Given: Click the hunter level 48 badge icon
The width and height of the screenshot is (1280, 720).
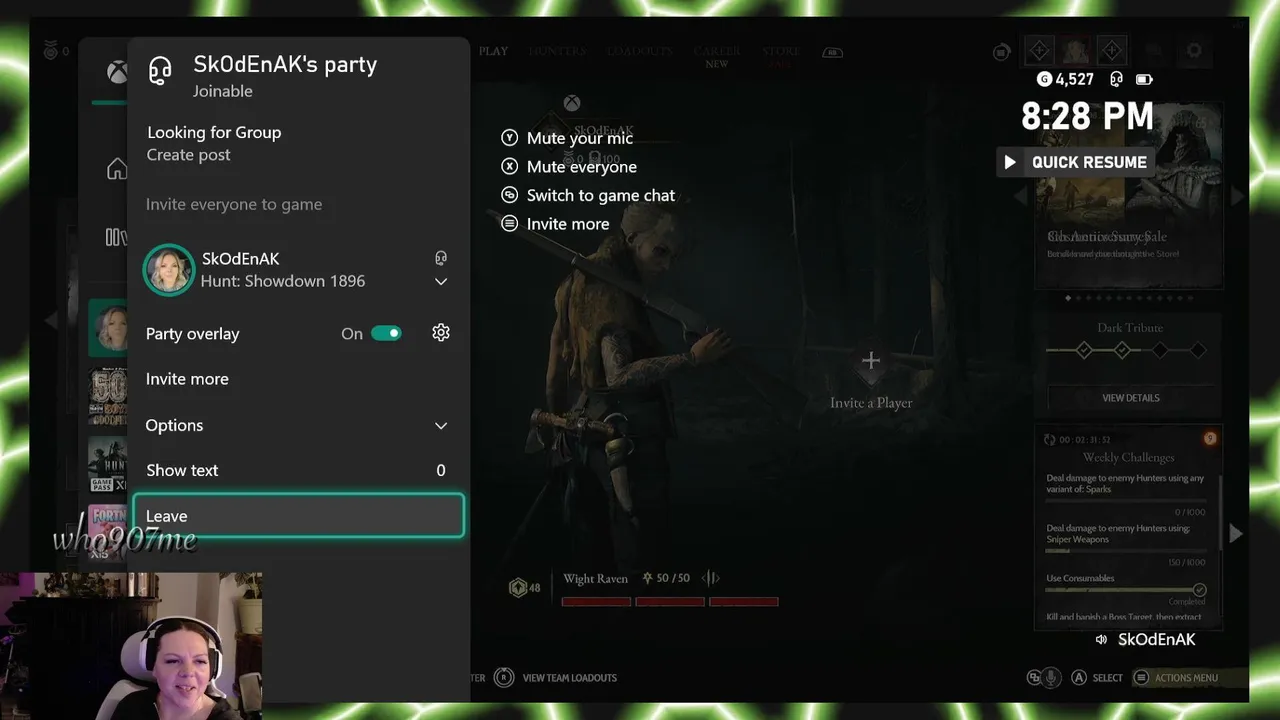Looking at the screenshot, I should click(518, 588).
